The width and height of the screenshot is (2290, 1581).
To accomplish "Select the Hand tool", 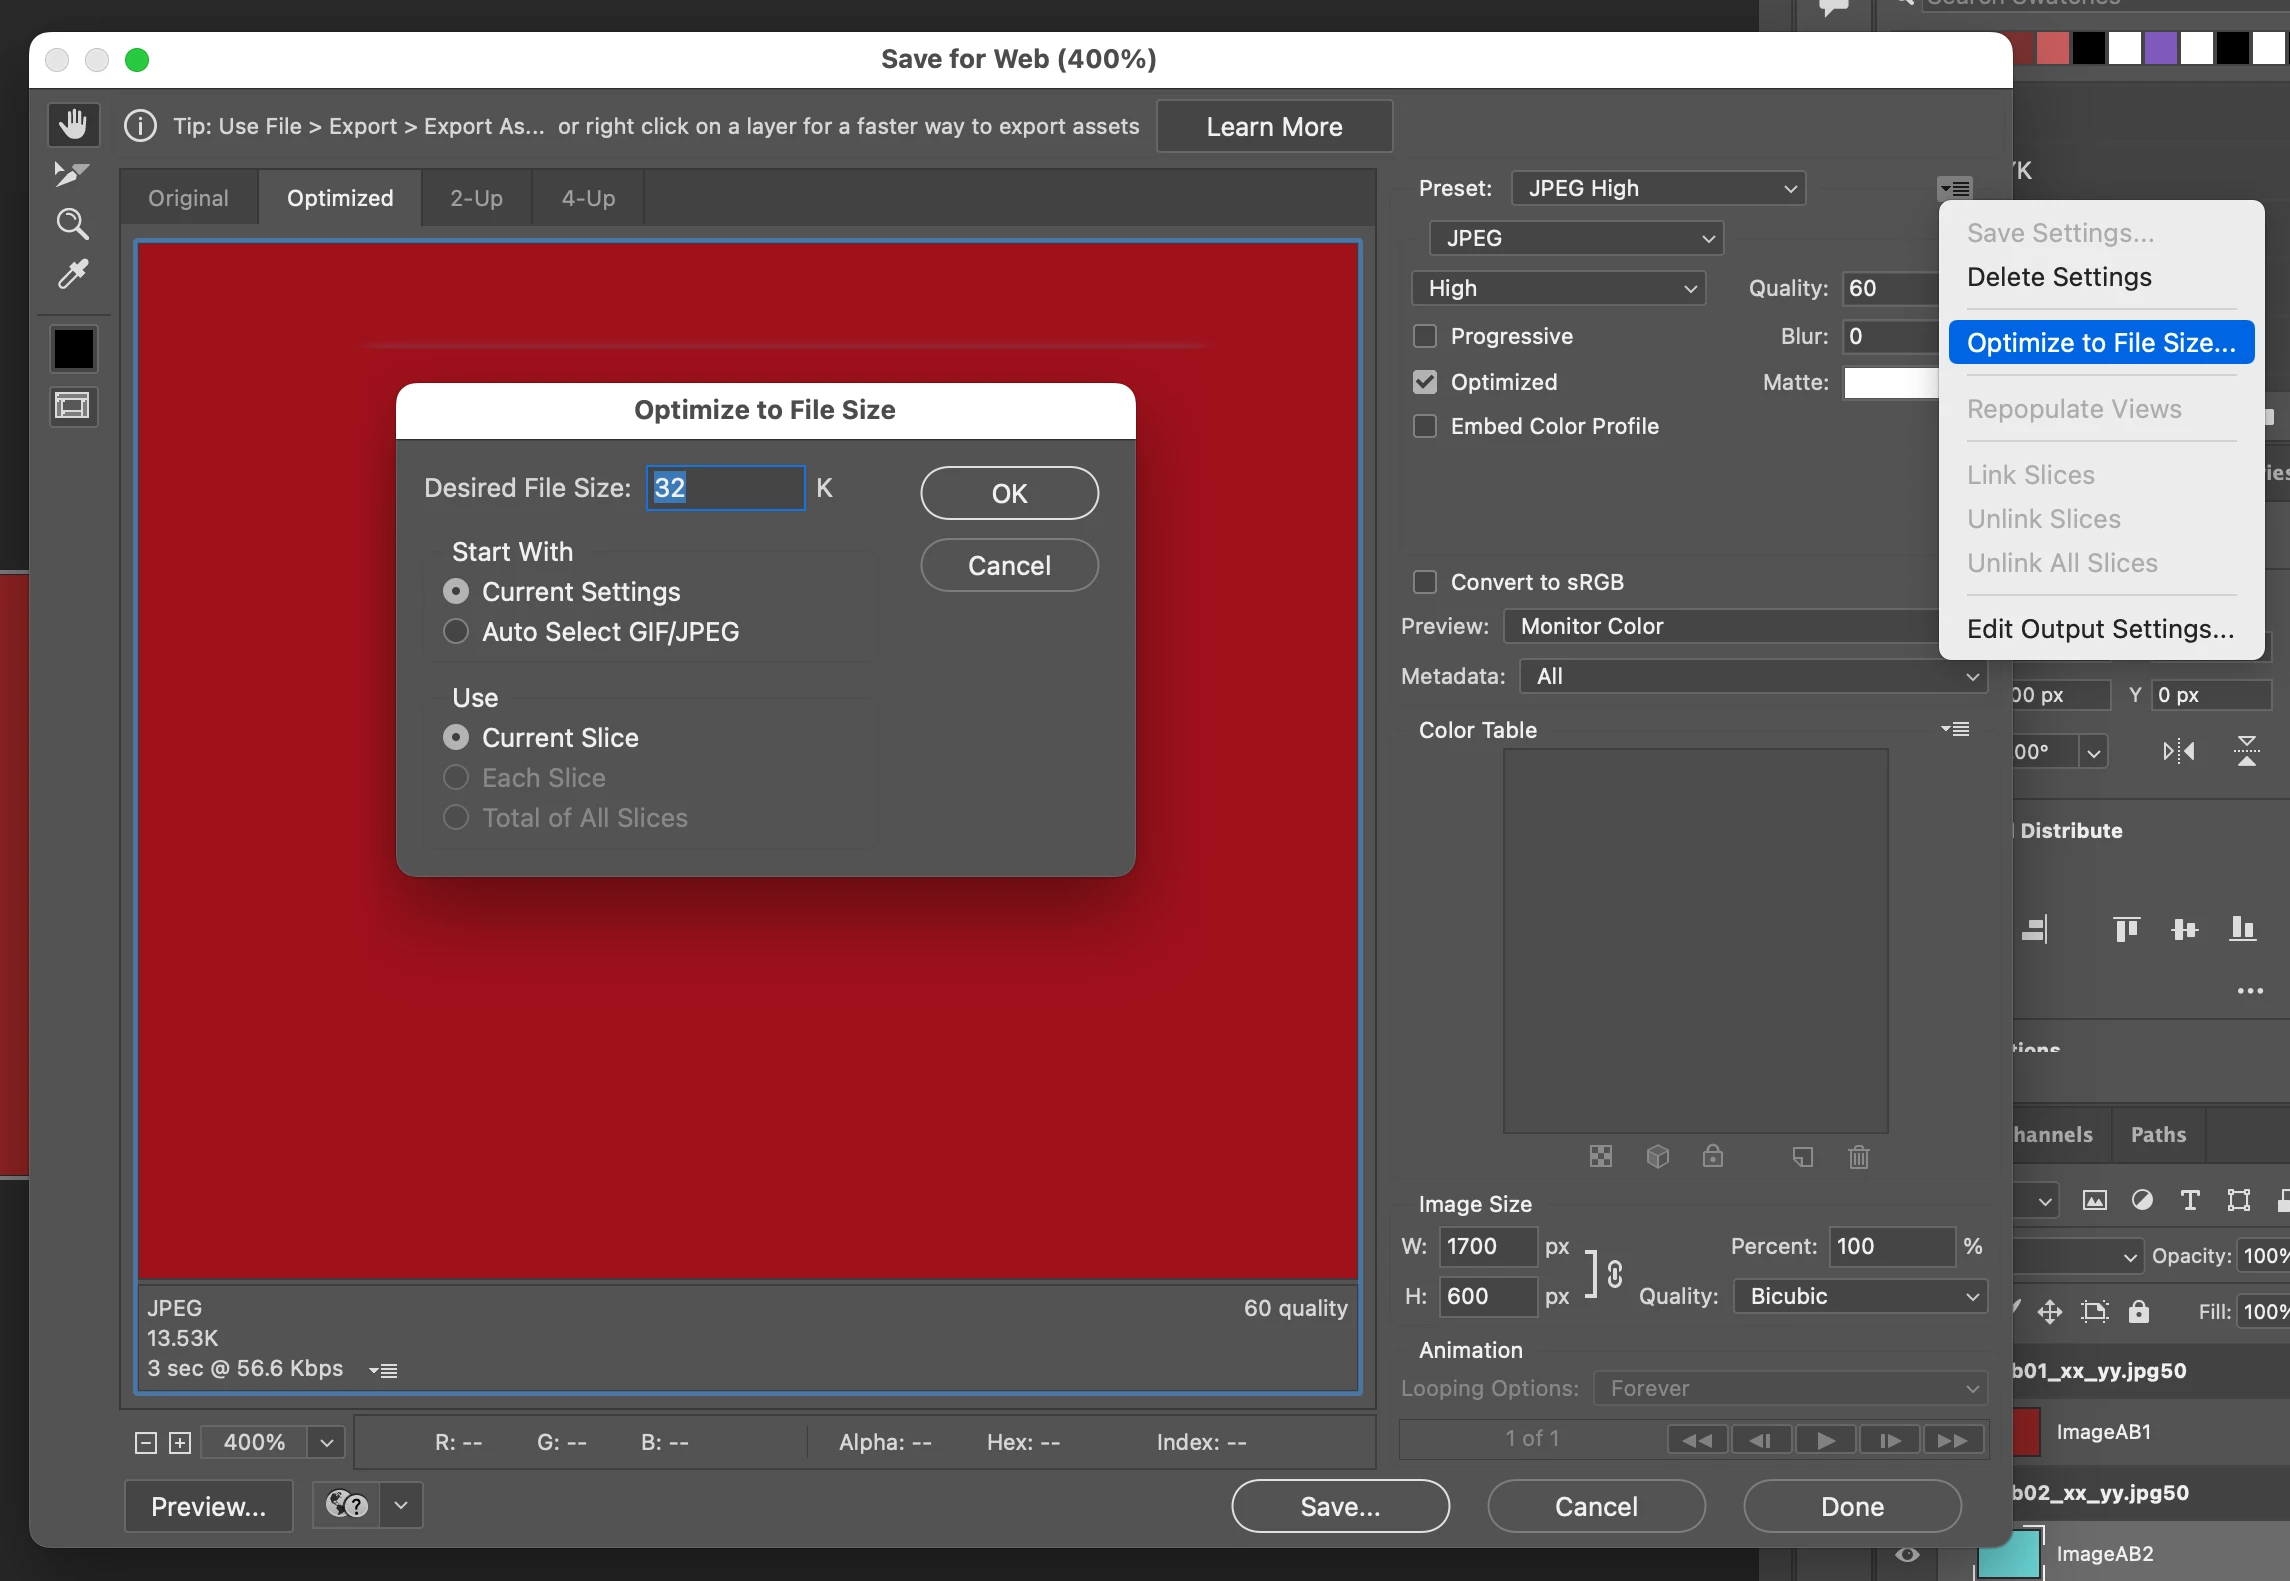I will [73, 125].
